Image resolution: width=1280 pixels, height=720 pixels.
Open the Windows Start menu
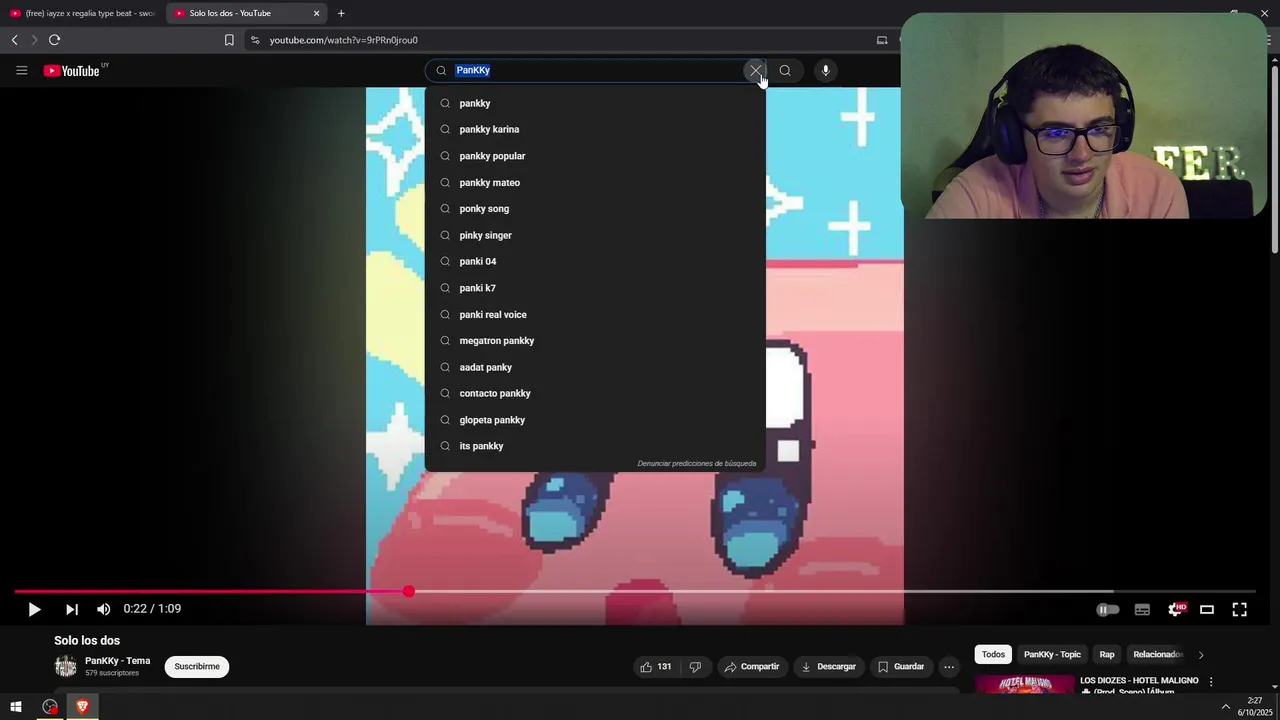click(16, 707)
